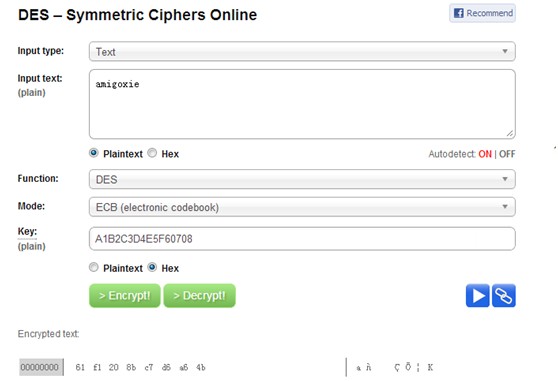
Task: Select Plaintext radio for the key
Action: 94,267
